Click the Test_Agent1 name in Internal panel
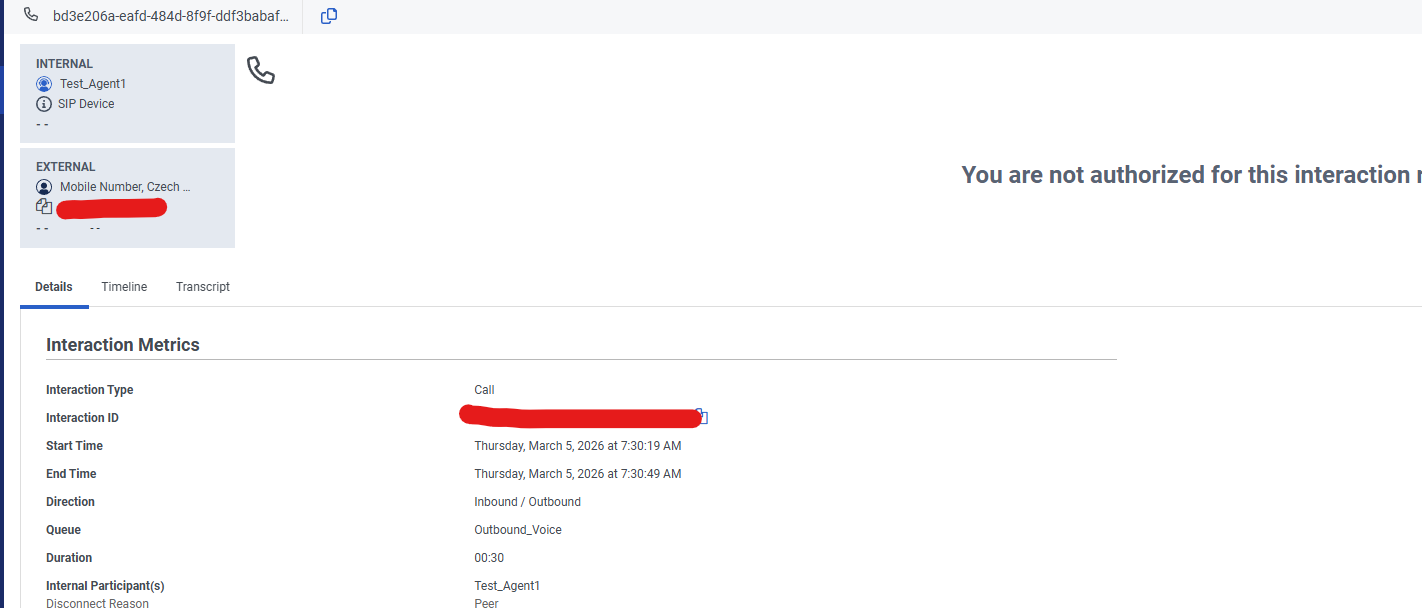The height and width of the screenshot is (608, 1422). (x=93, y=84)
